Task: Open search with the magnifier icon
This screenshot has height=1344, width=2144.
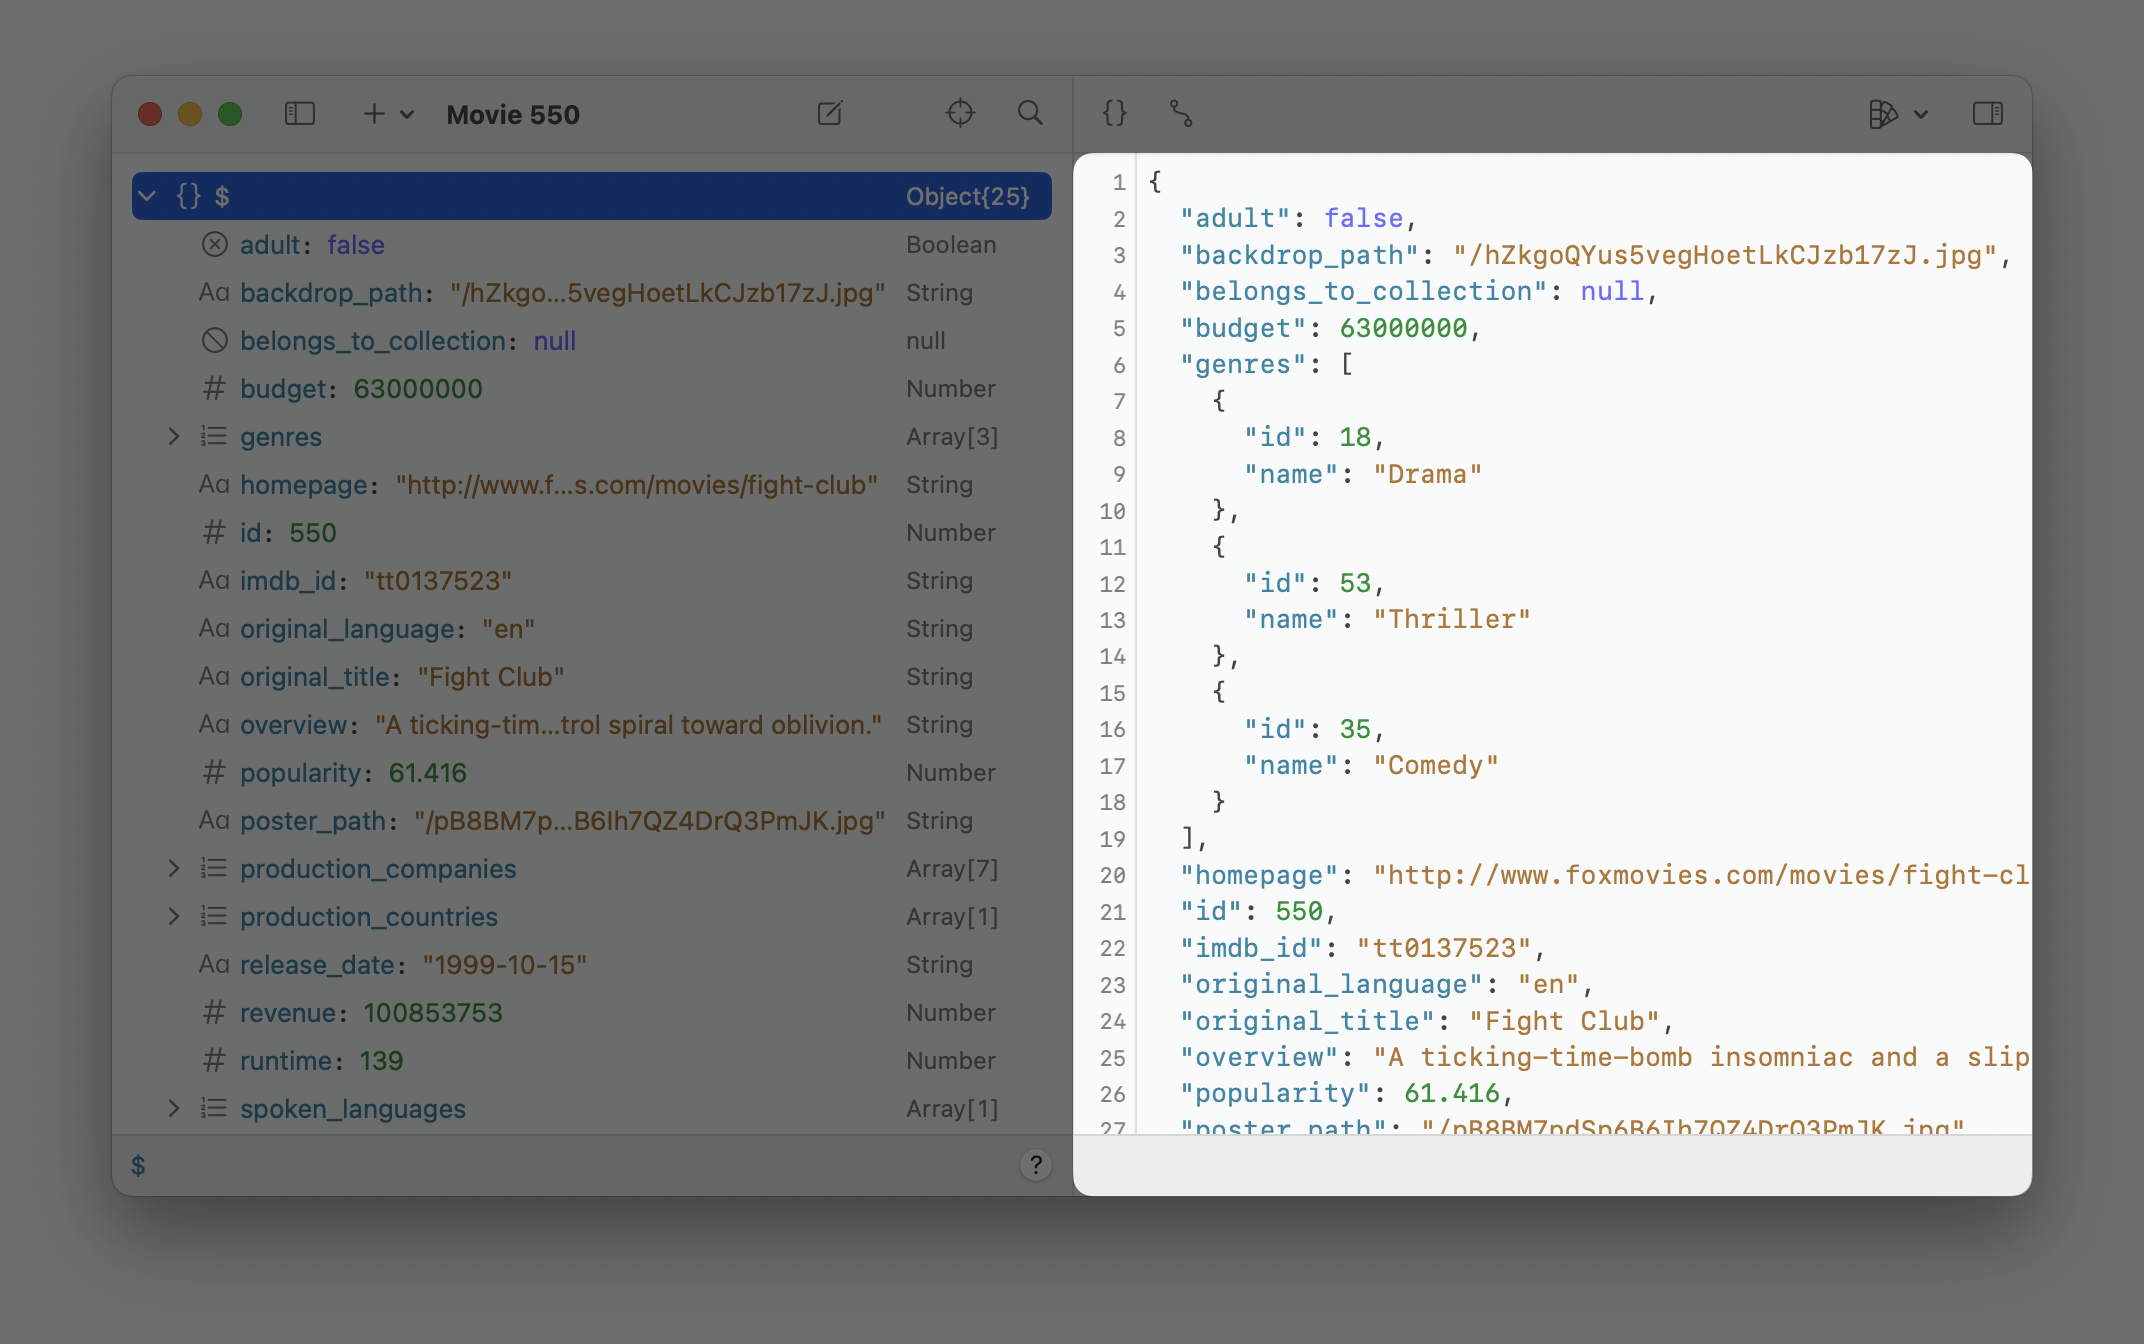Action: [x=1031, y=114]
